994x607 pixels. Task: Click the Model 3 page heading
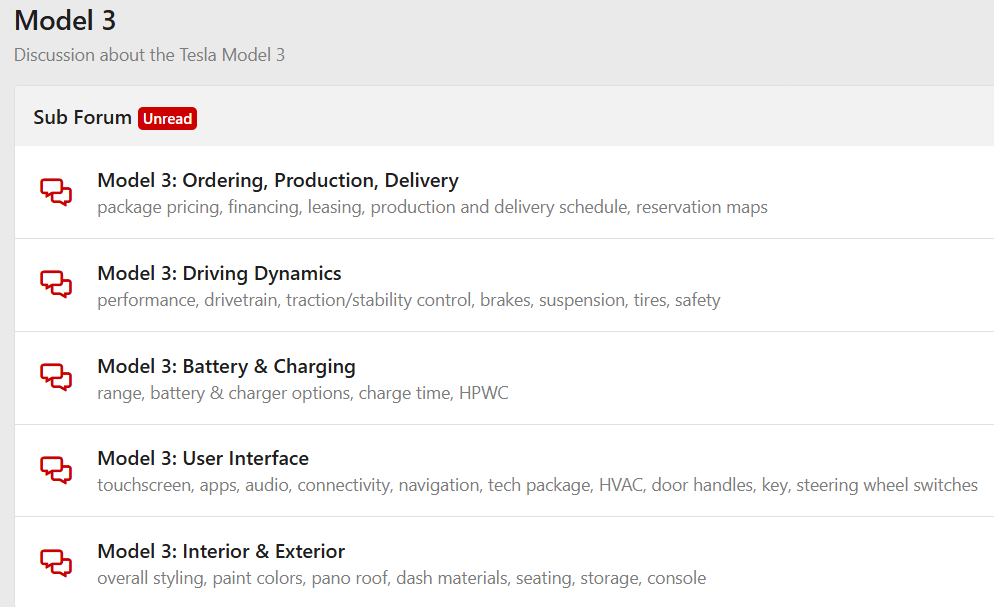[x=65, y=20]
